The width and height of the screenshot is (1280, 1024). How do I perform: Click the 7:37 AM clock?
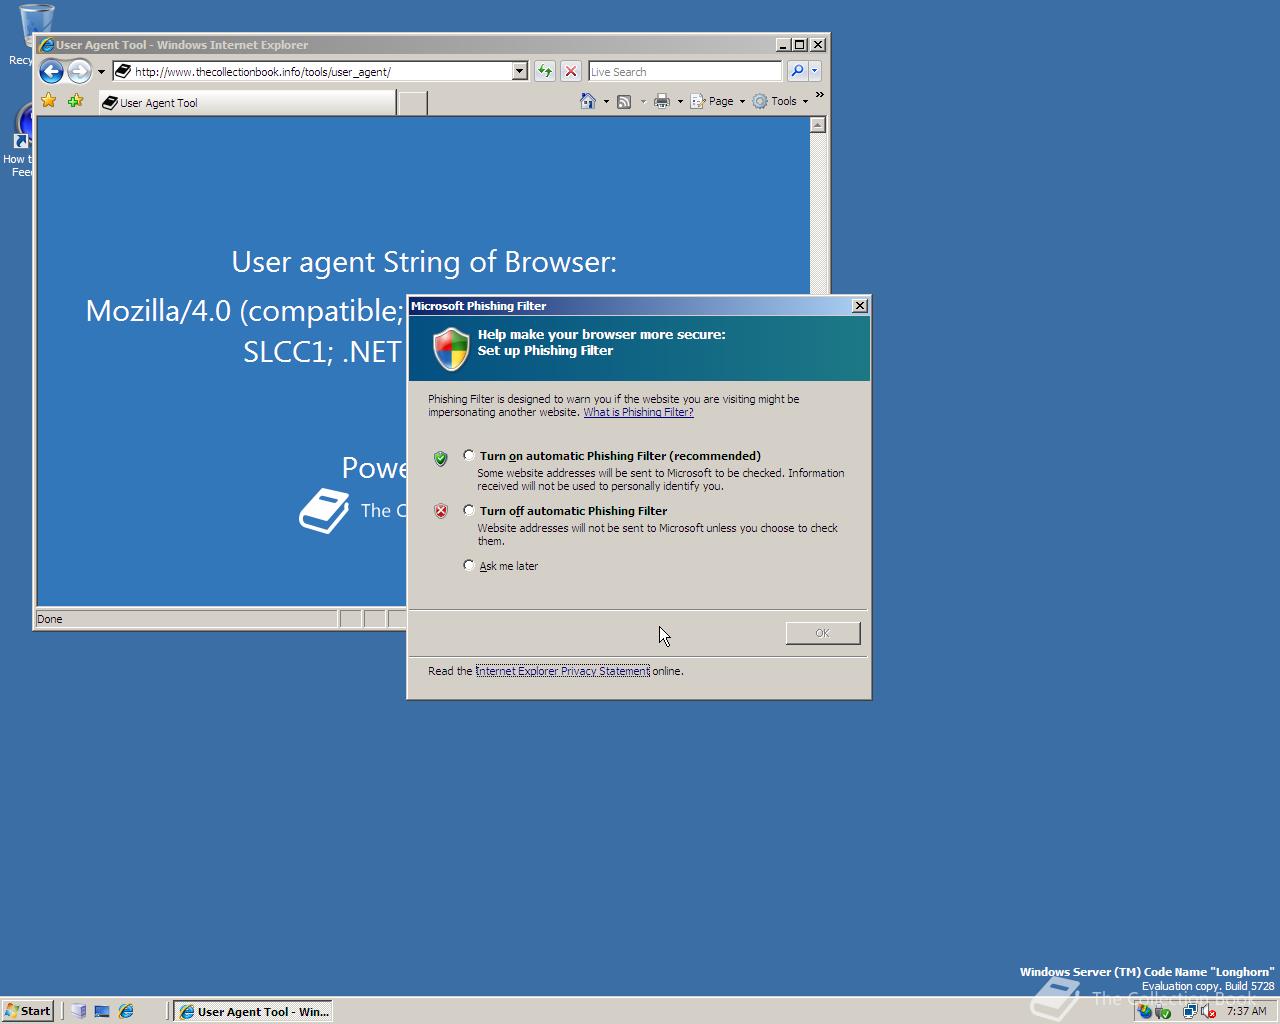click(1246, 1011)
